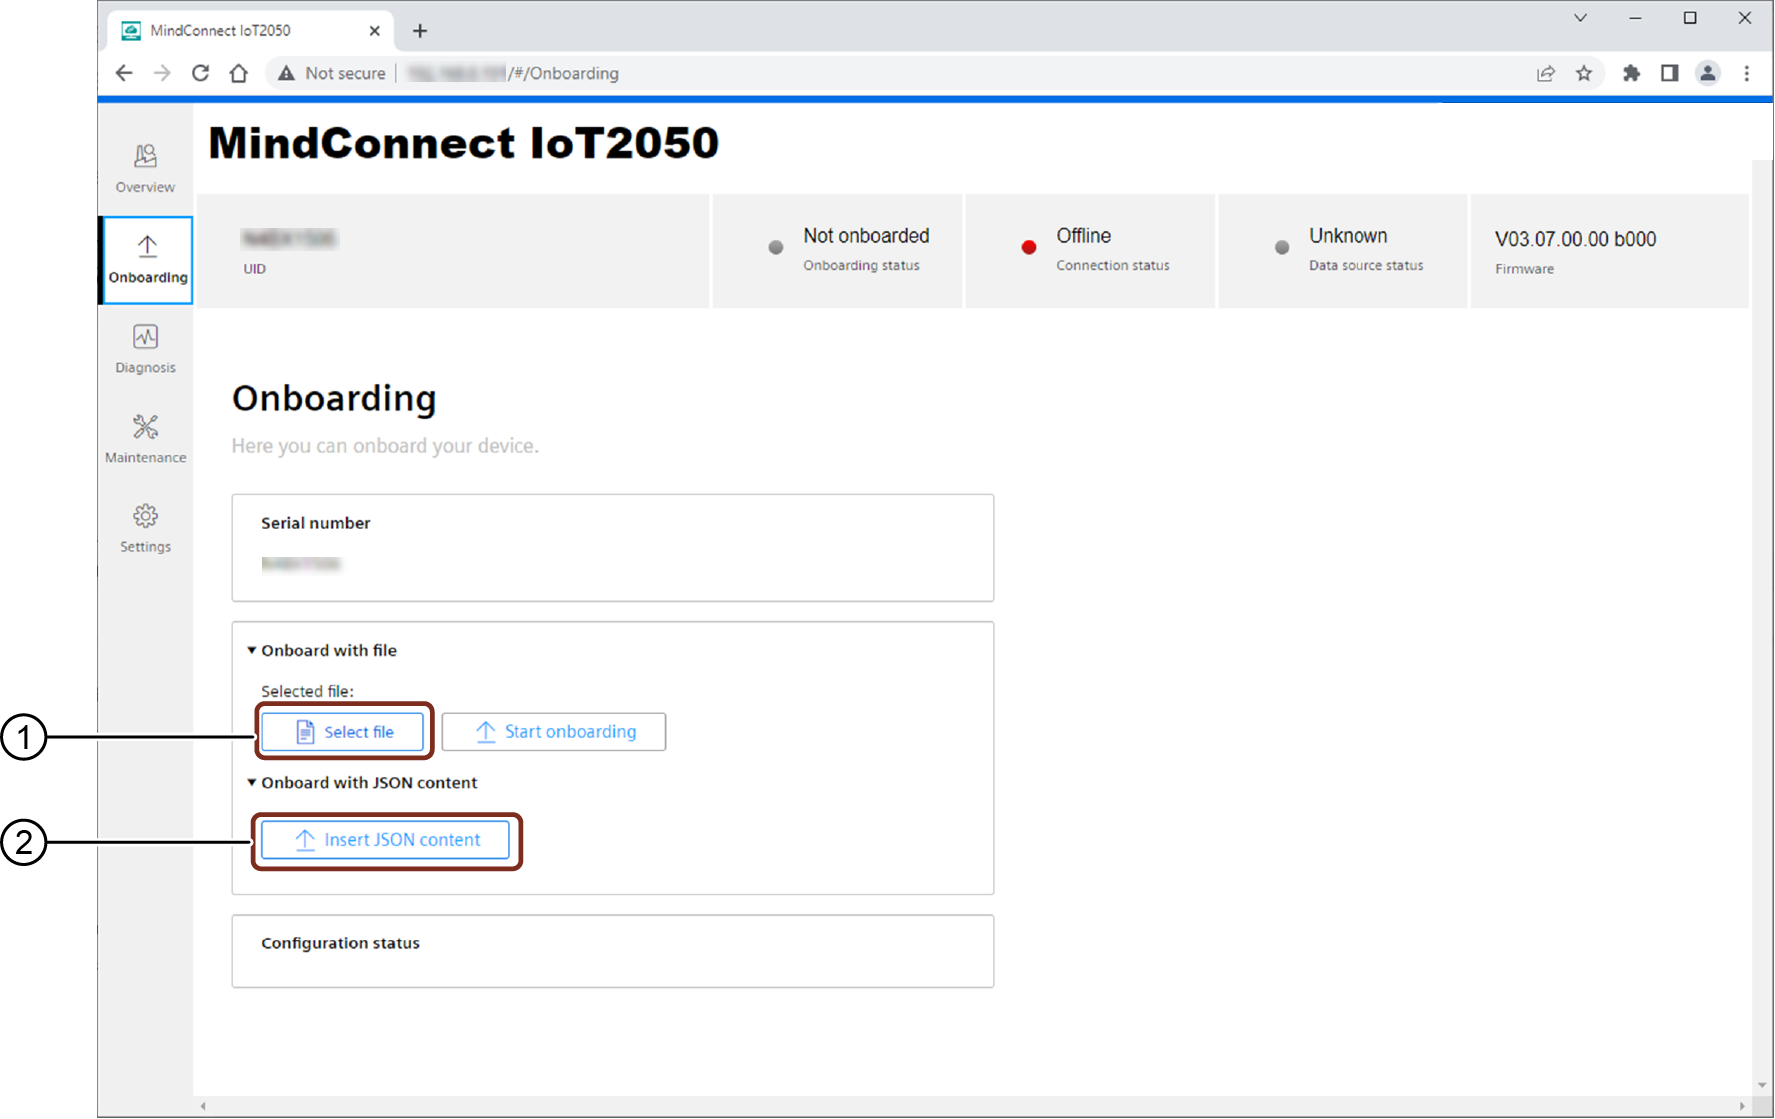Image resolution: width=1775 pixels, height=1119 pixels.
Task: Share this page using the share icon
Action: point(1546,73)
